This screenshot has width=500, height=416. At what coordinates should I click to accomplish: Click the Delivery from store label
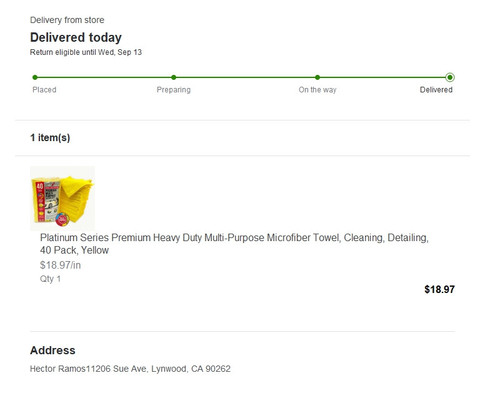pyautogui.click(x=67, y=20)
